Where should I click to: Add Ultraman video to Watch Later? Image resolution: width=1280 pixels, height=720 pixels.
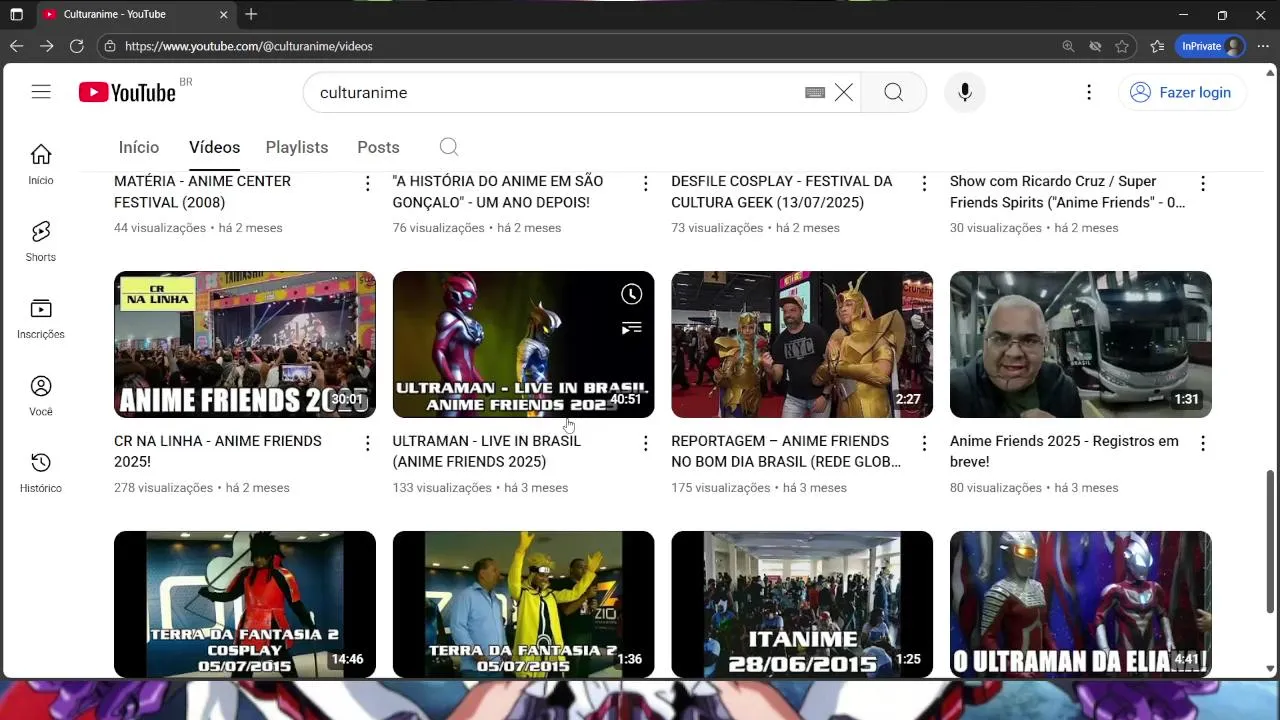(632, 294)
